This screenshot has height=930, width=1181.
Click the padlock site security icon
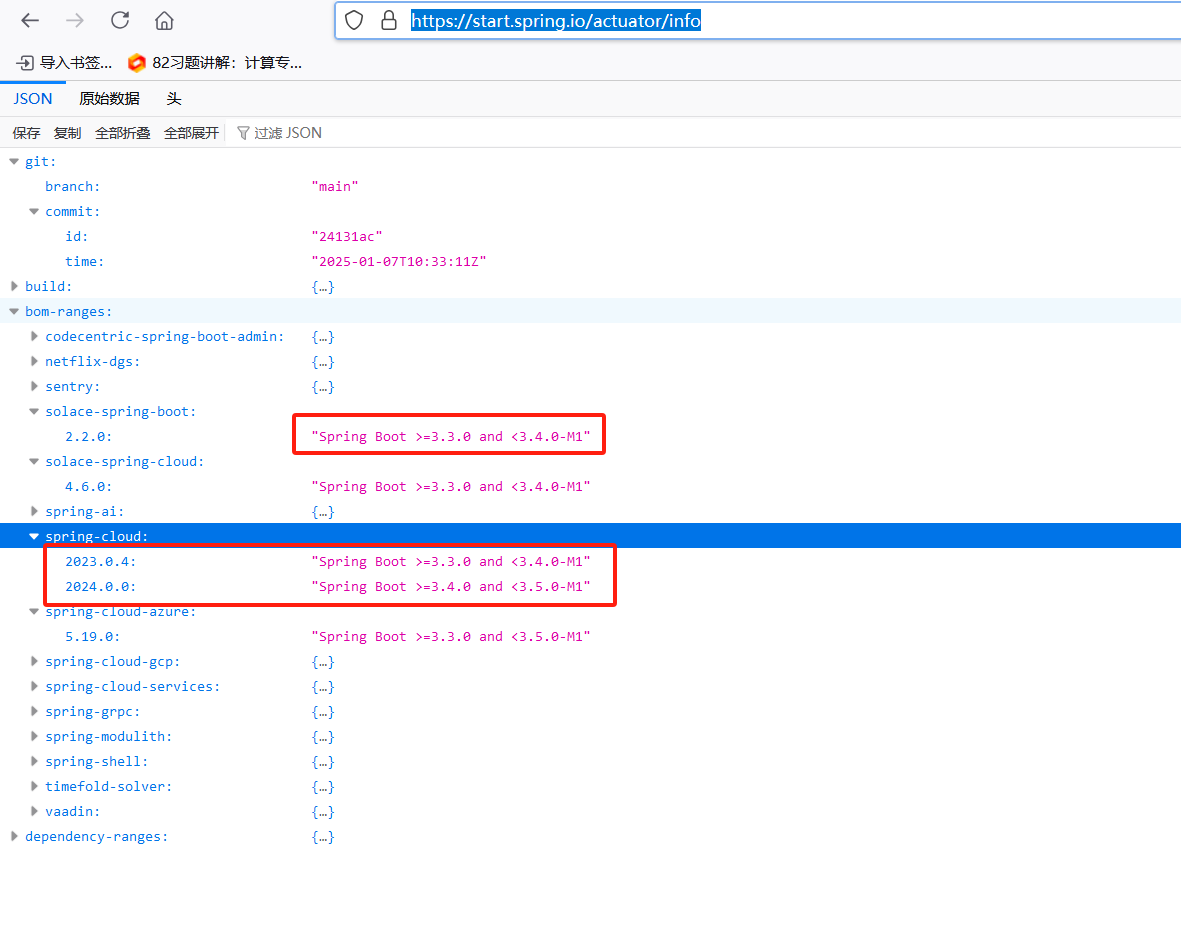389,20
